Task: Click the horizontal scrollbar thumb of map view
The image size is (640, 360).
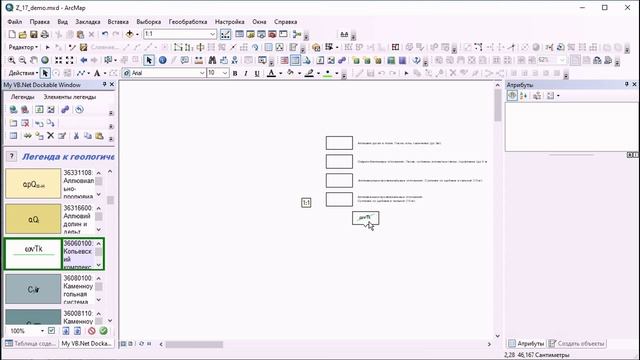Action: pyautogui.click(x=194, y=344)
